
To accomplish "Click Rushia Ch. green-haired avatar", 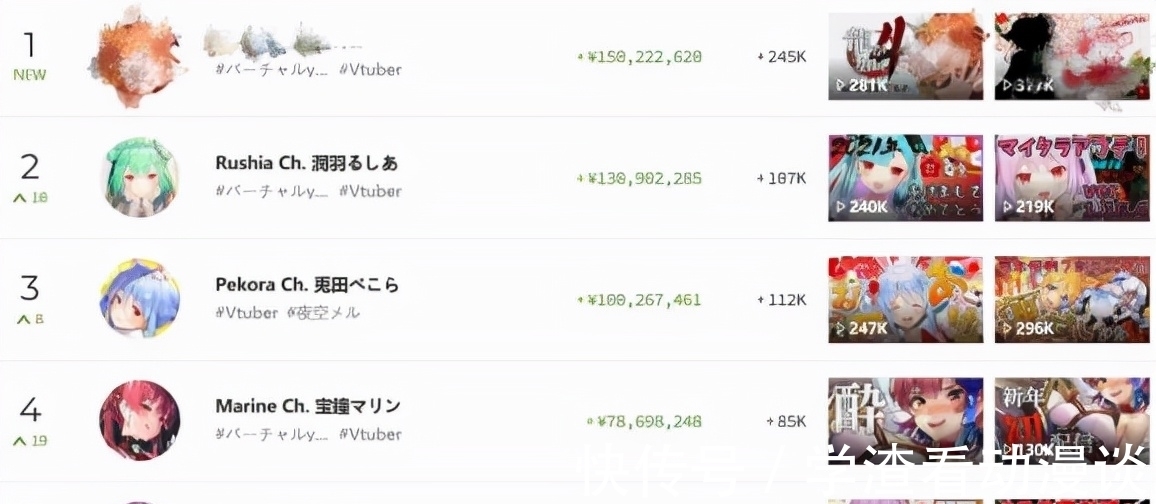I will pos(140,177).
